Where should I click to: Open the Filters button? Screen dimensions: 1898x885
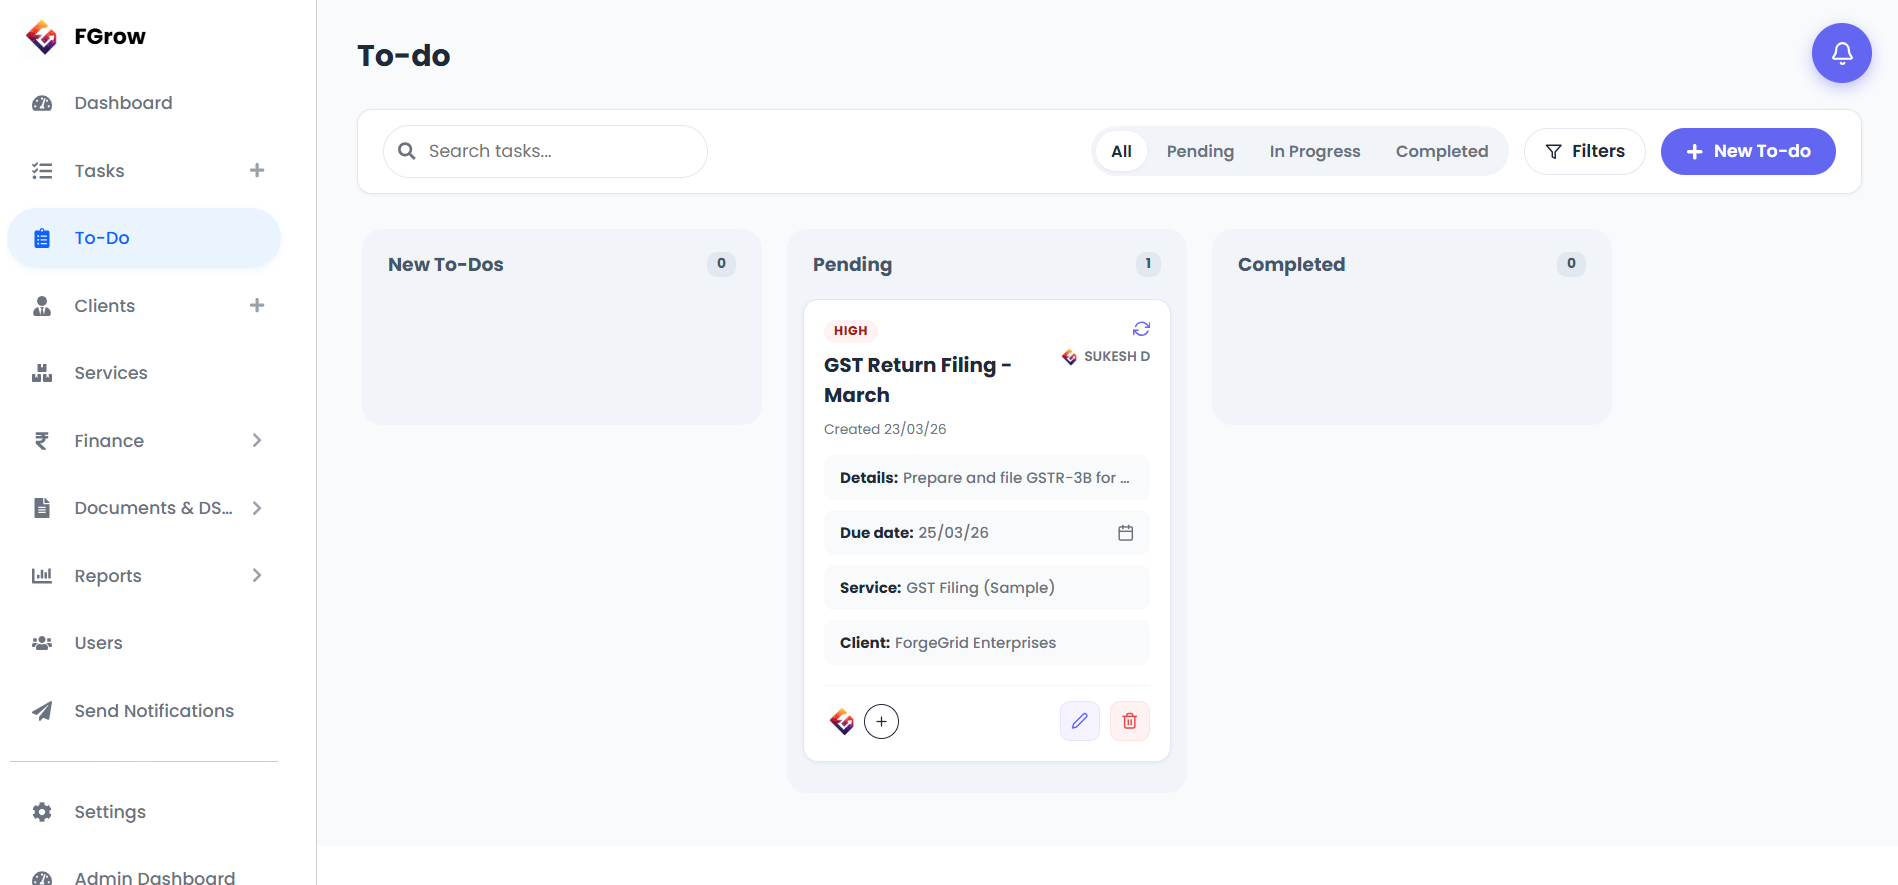[1585, 151]
